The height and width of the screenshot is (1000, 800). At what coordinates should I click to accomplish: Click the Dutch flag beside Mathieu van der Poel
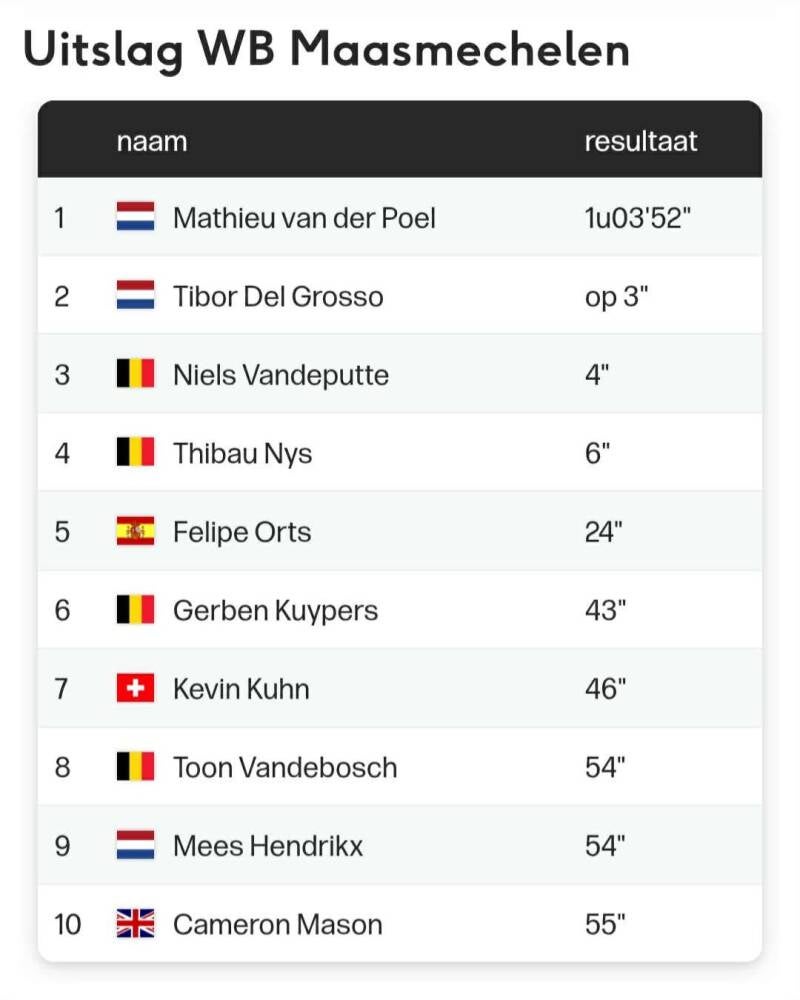(x=135, y=217)
